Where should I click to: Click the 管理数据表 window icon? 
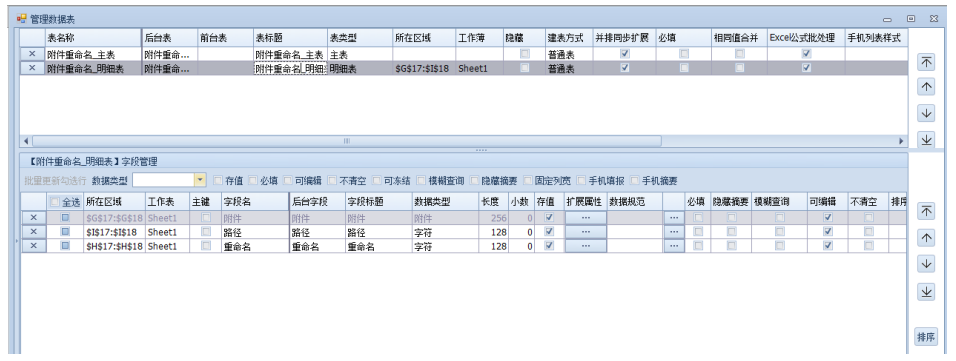(21, 19)
